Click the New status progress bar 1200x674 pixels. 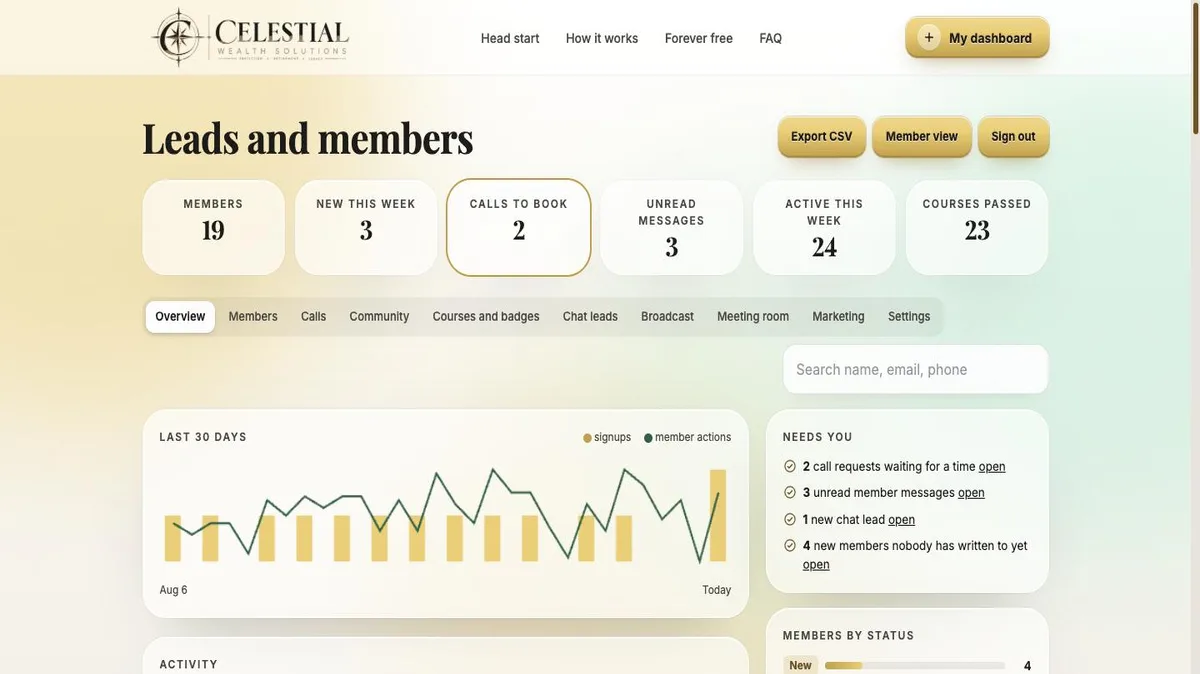(x=915, y=666)
